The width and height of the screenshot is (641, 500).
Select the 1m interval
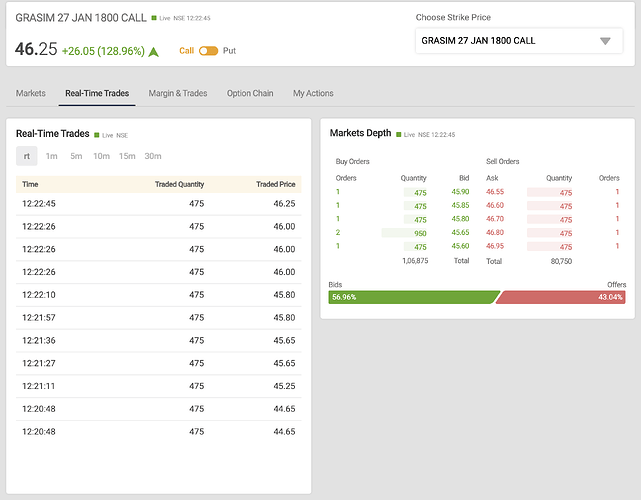point(52,156)
